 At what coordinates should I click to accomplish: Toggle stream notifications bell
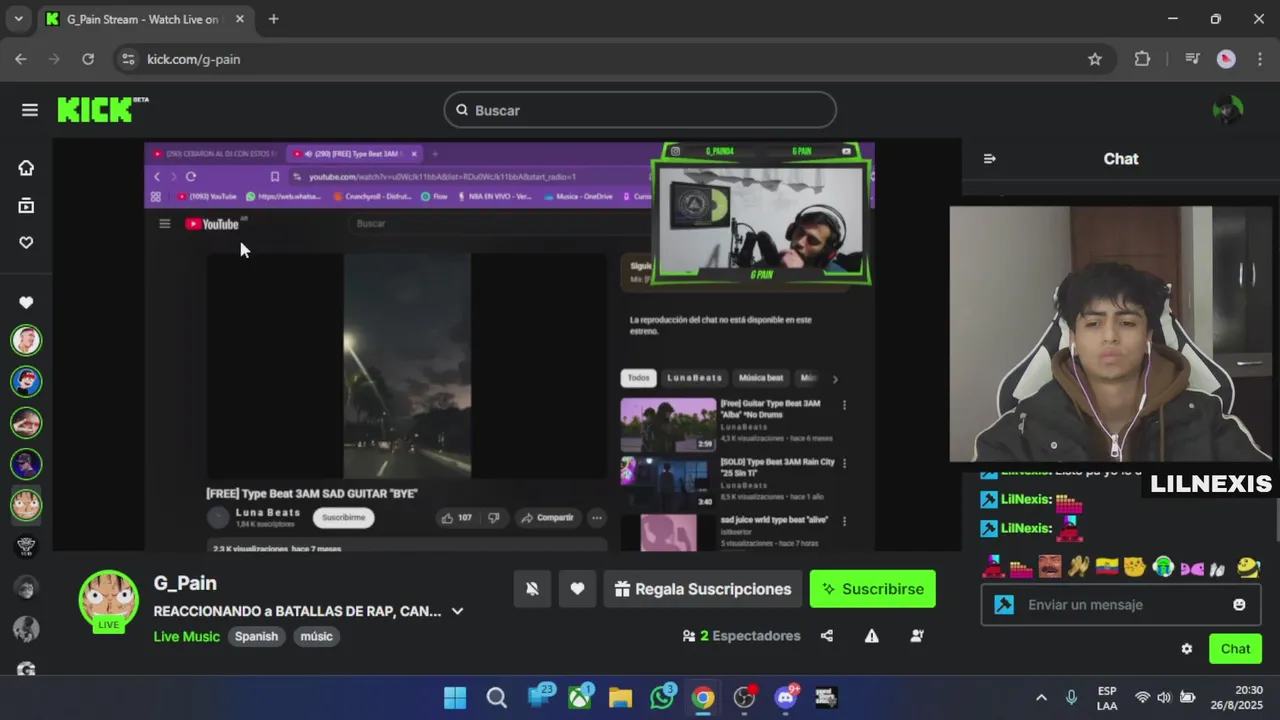click(x=532, y=589)
